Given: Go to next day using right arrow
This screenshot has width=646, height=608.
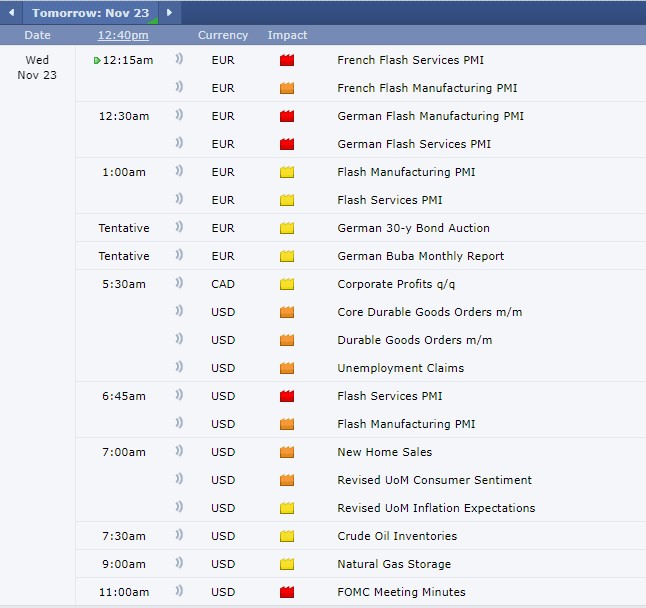Looking at the screenshot, I should click(169, 13).
